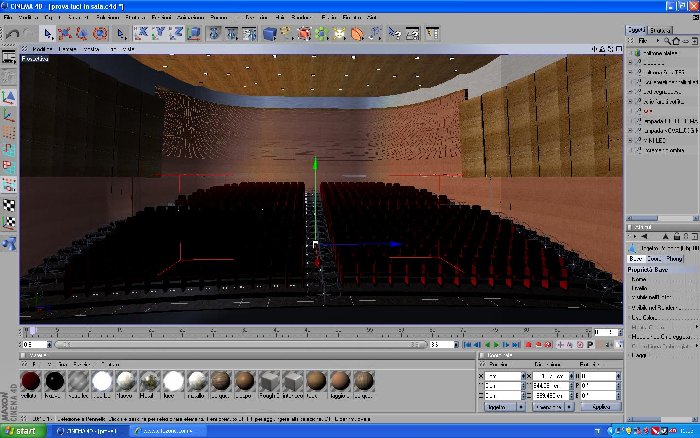Play the animation forward
The height and width of the screenshot is (438, 700).
tap(496, 345)
